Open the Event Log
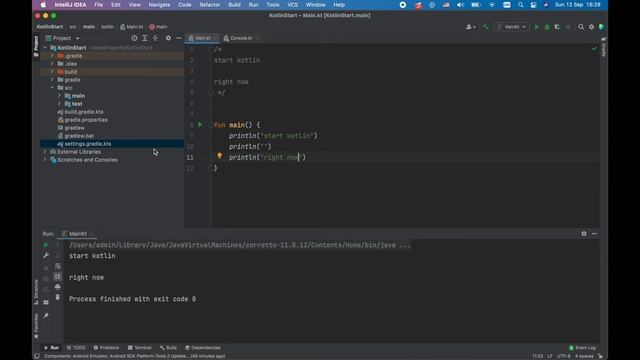 click(x=582, y=348)
